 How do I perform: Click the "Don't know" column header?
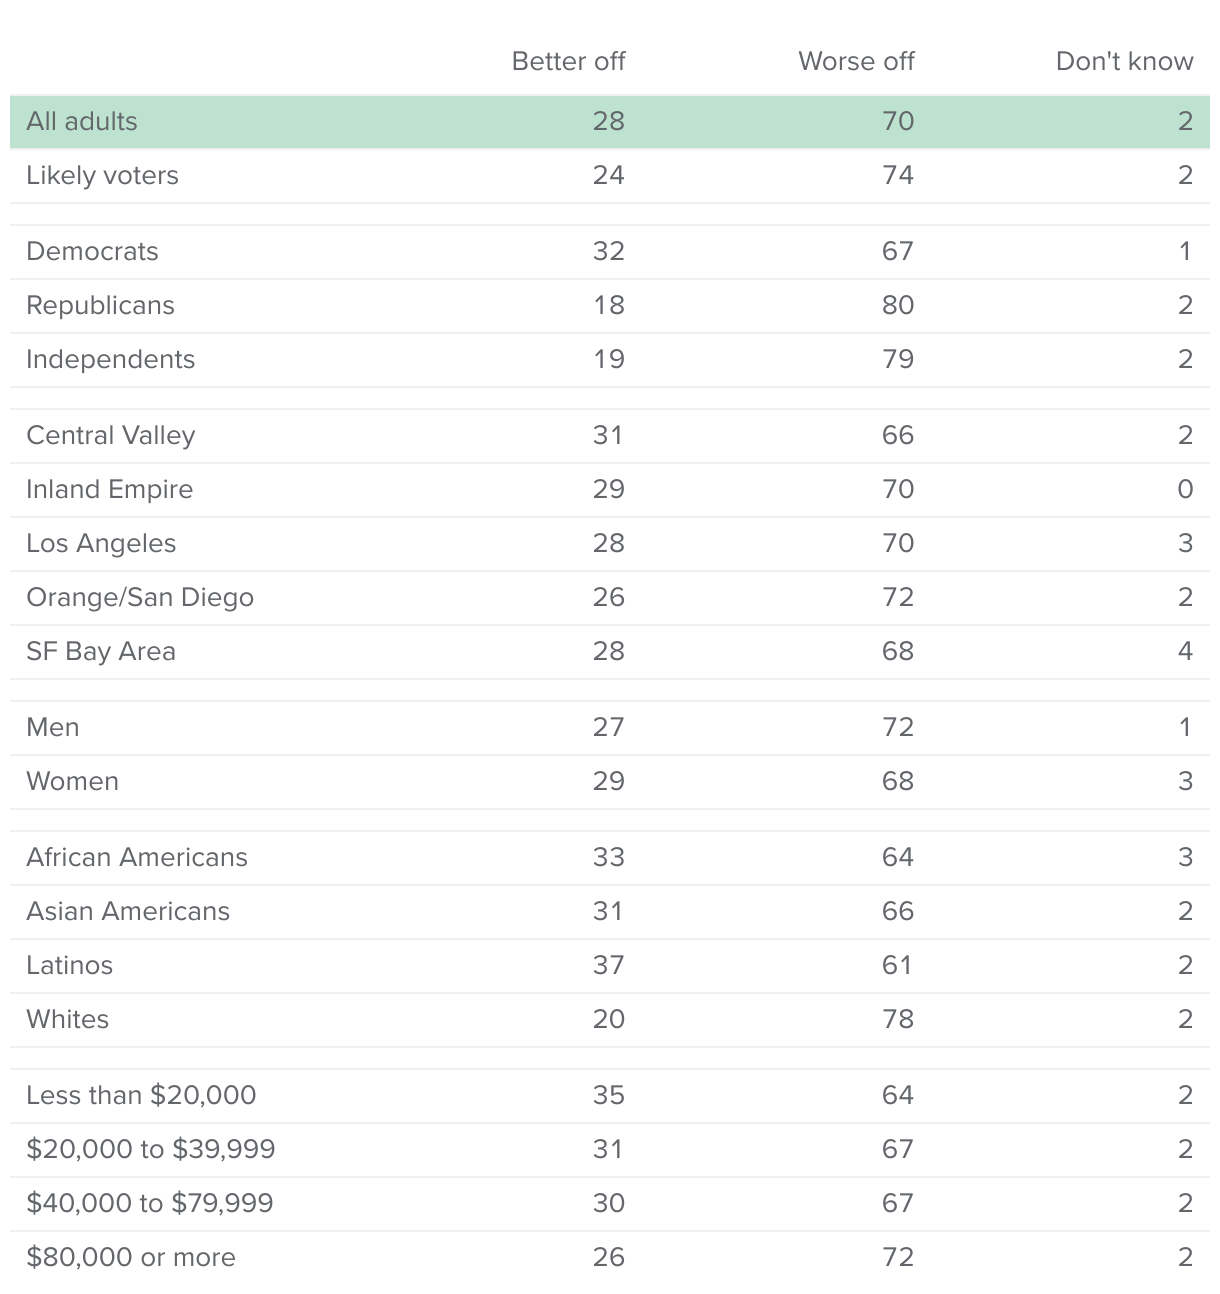(x=1124, y=61)
